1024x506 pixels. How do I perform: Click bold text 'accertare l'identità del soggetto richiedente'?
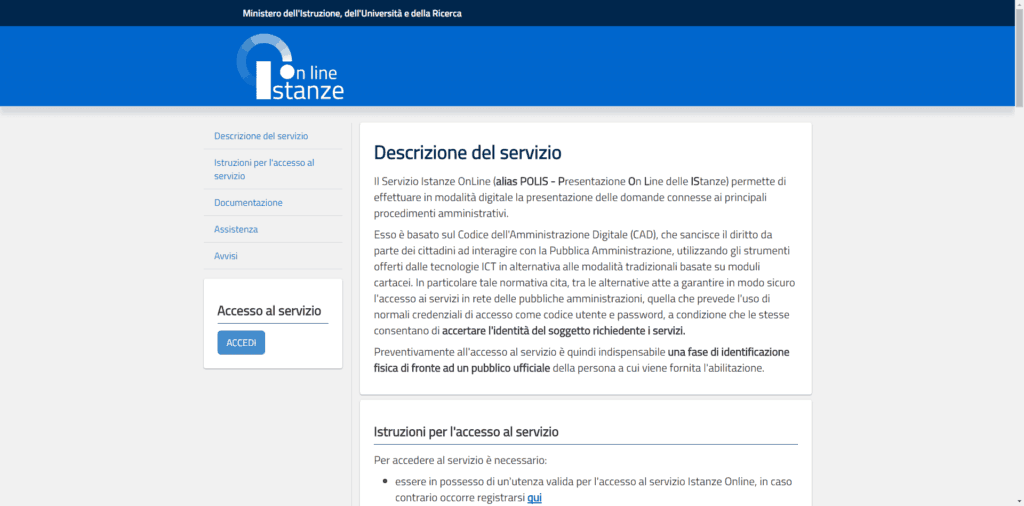[x=563, y=330]
